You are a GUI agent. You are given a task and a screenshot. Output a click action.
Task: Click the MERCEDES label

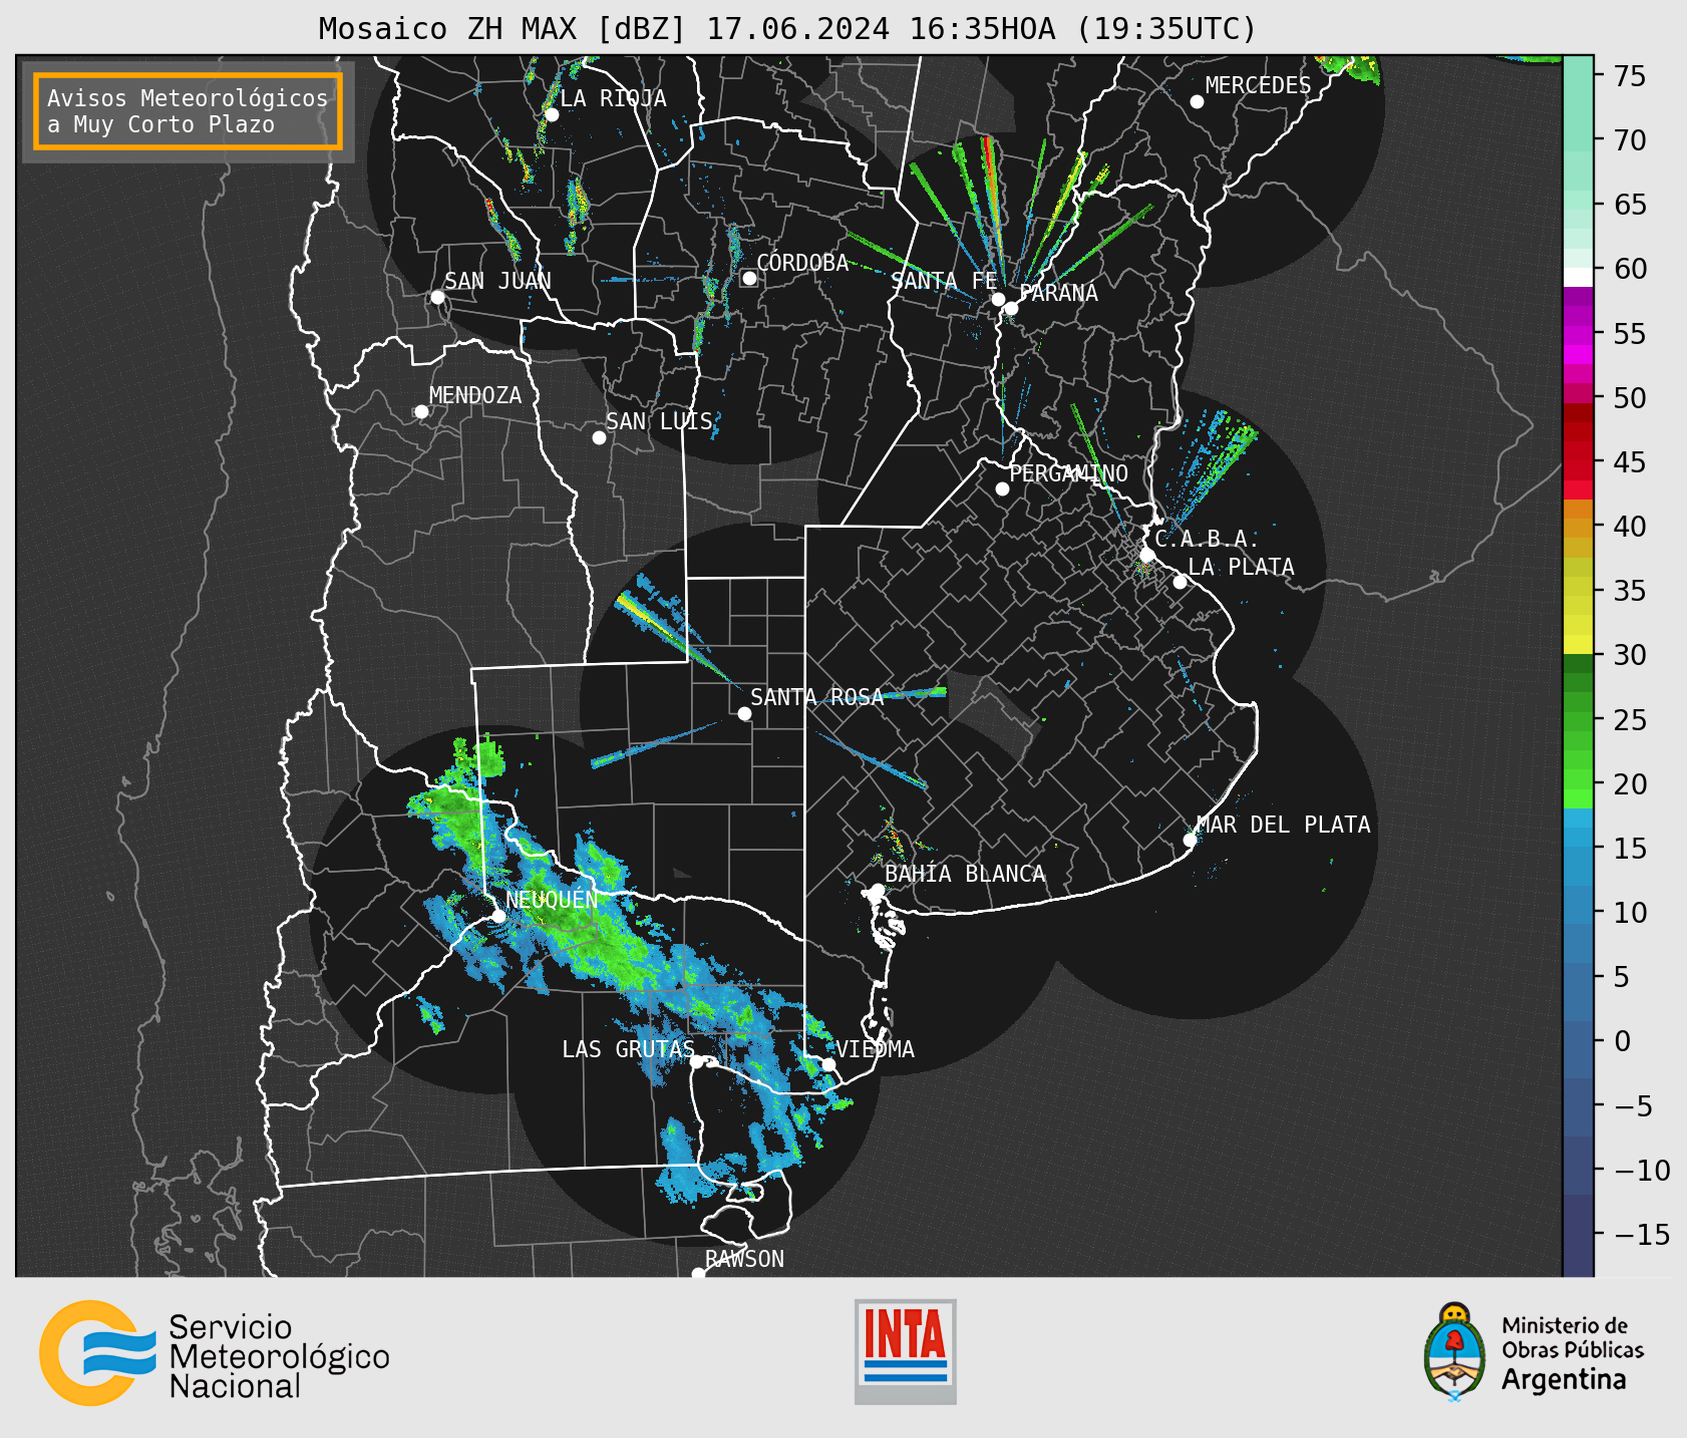[x=1258, y=86]
